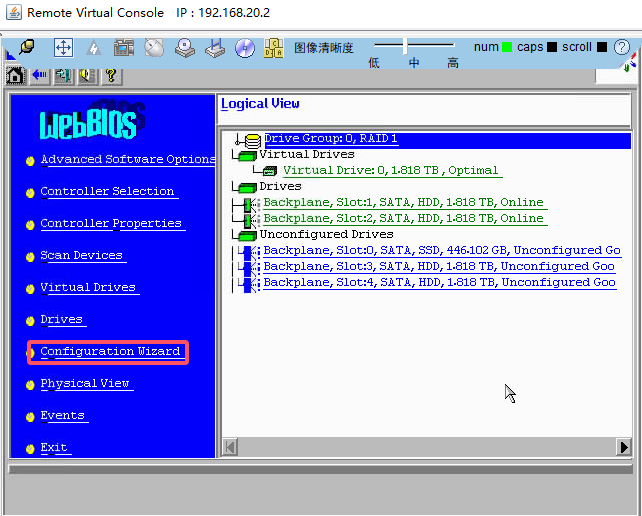The height and width of the screenshot is (516, 642).
Task: Click the WebBIOS sound speaker icon
Action: [88, 76]
